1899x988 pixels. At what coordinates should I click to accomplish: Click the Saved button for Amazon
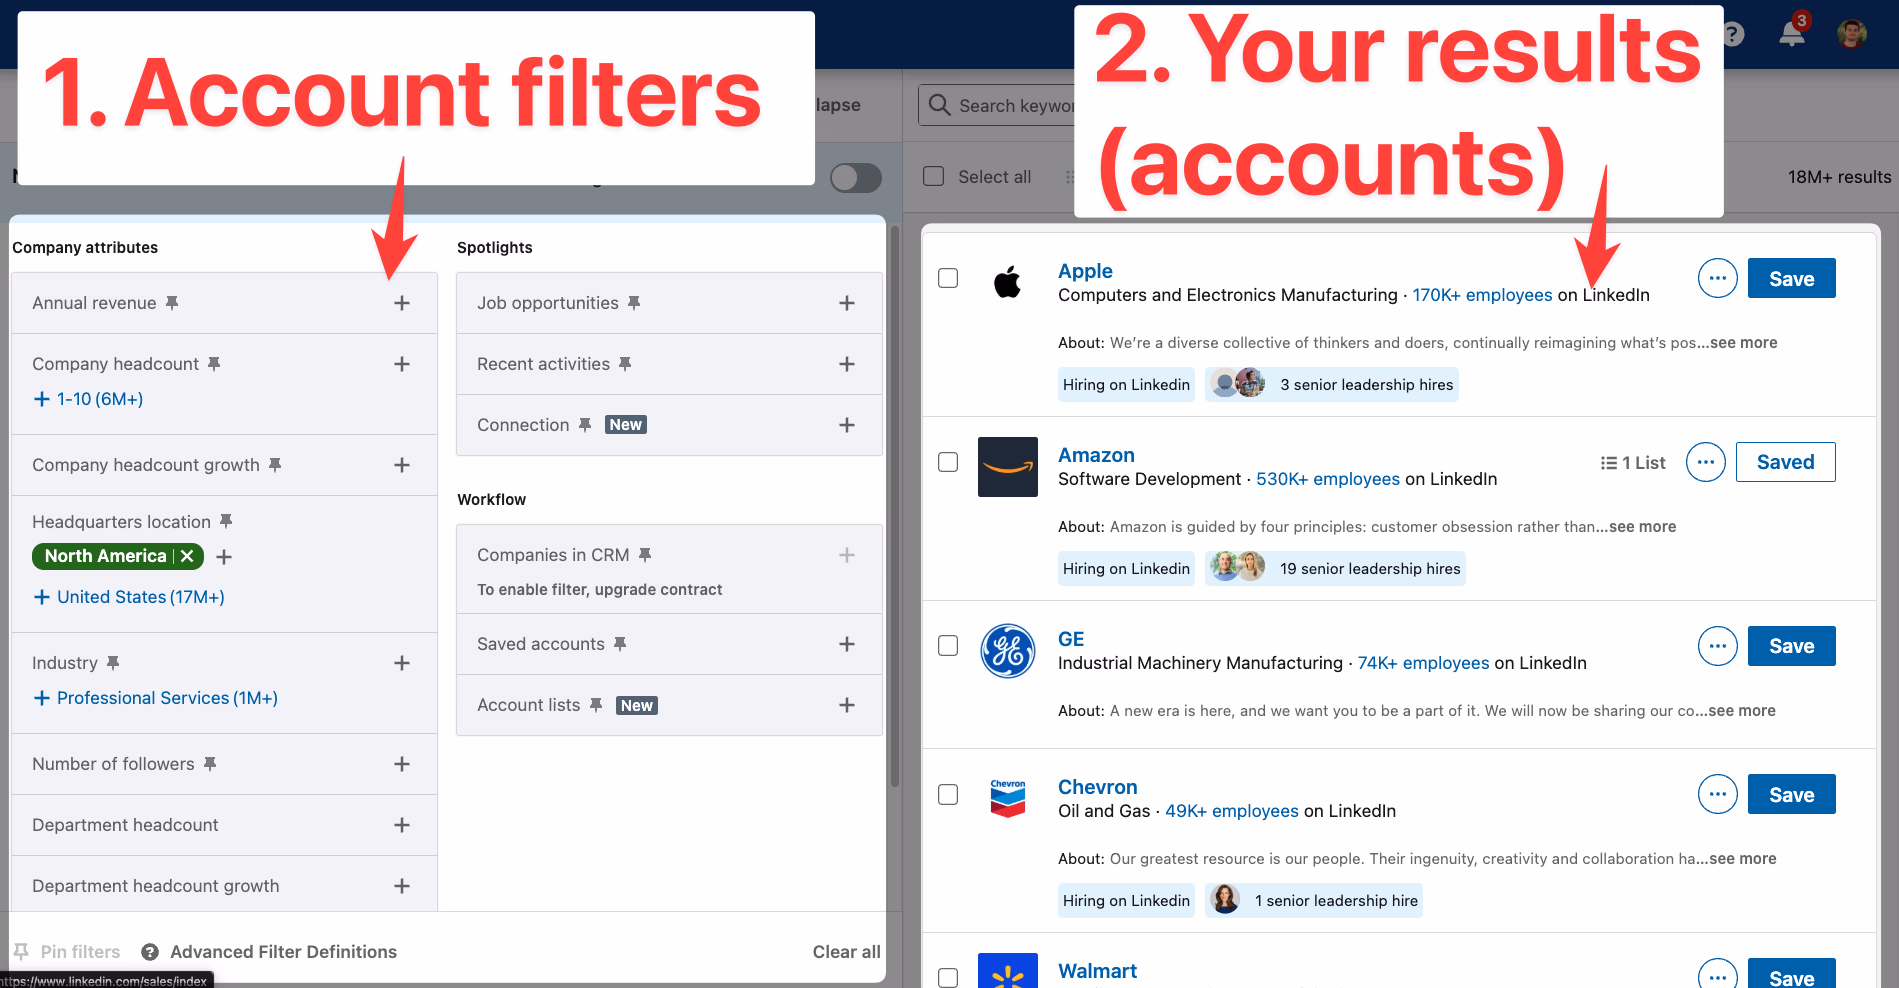1785,462
